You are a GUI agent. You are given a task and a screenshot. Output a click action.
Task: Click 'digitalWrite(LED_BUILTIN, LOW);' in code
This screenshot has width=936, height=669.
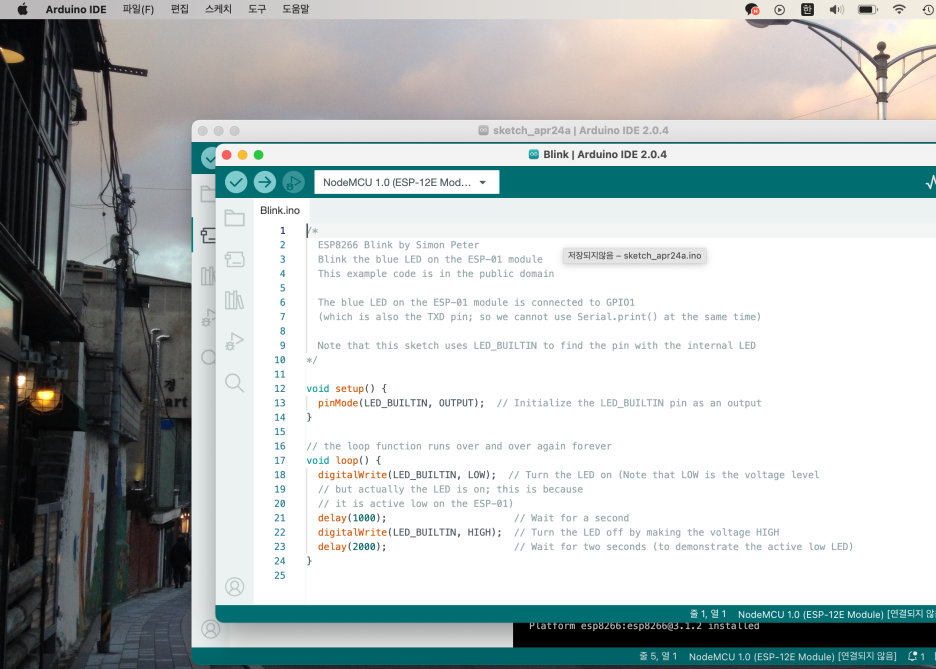(407, 475)
